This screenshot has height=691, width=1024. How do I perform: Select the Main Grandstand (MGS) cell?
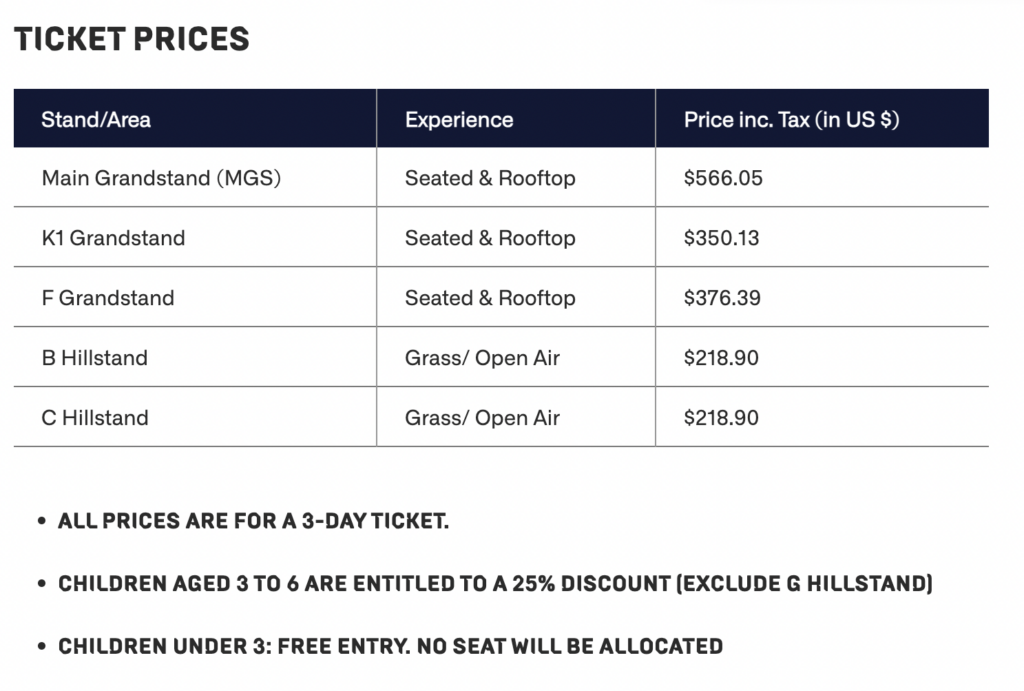point(161,178)
